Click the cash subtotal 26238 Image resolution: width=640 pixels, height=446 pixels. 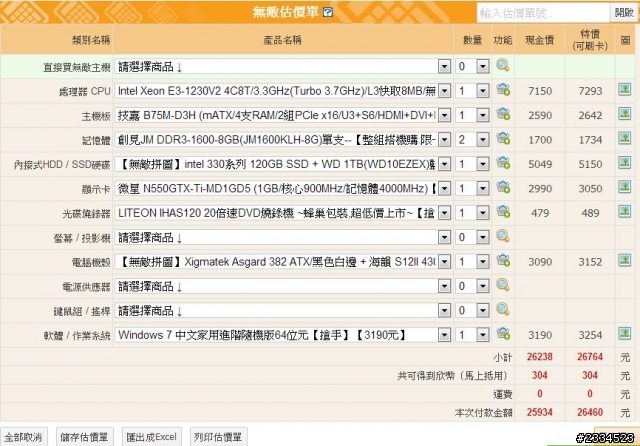coord(540,357)
